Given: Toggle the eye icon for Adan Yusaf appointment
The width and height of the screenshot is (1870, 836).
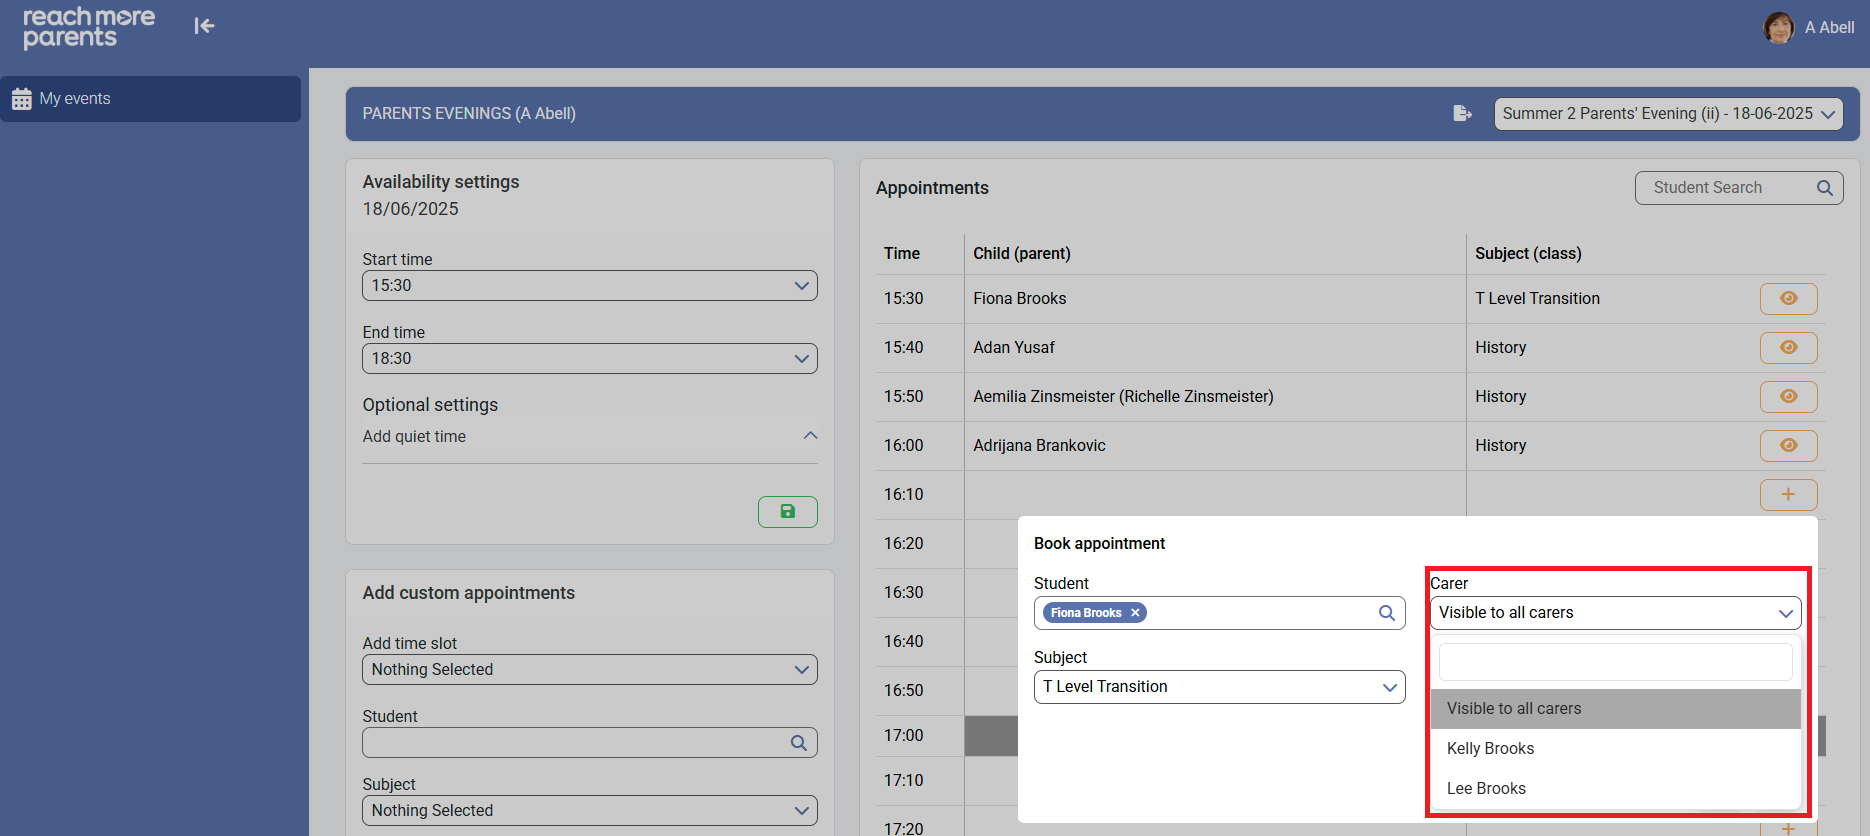Looking at the screenshot, I should point(1788,347).
